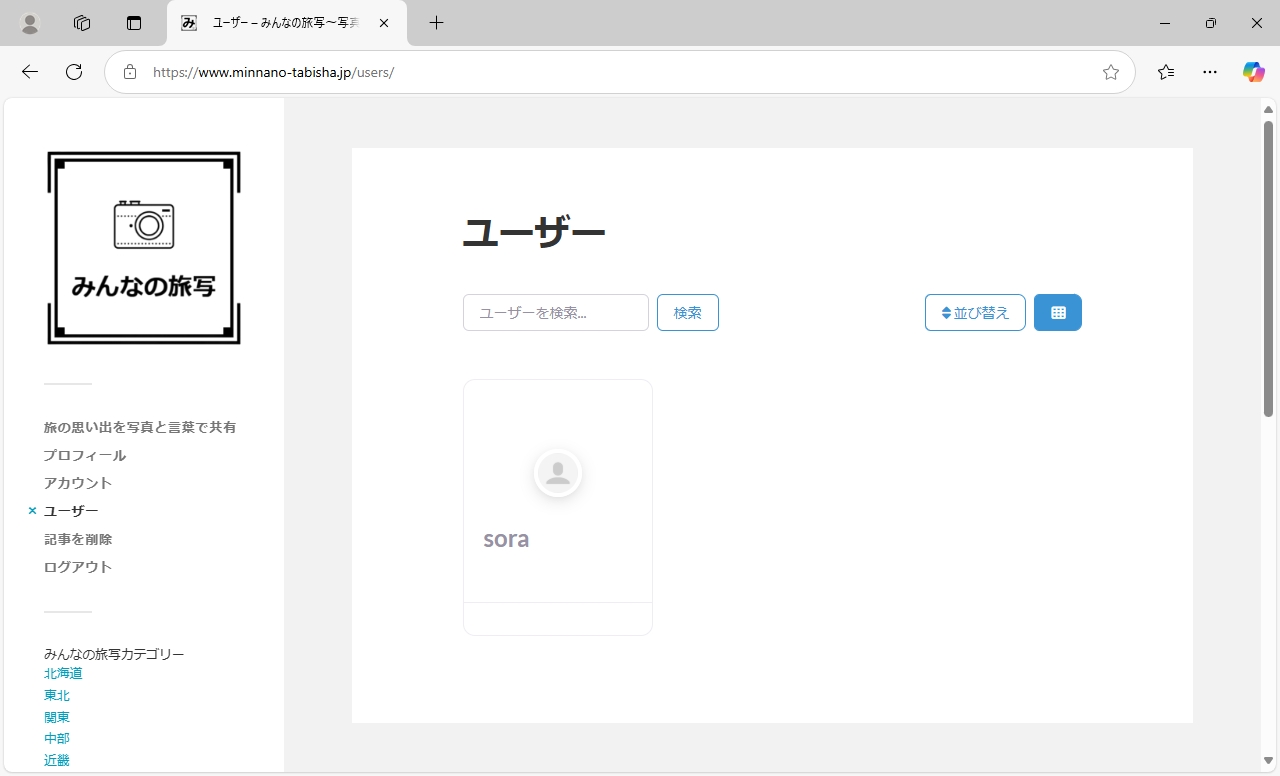
Task: Open the 北海道 category link
Action: pyautogui.click(x=63, y=674)
